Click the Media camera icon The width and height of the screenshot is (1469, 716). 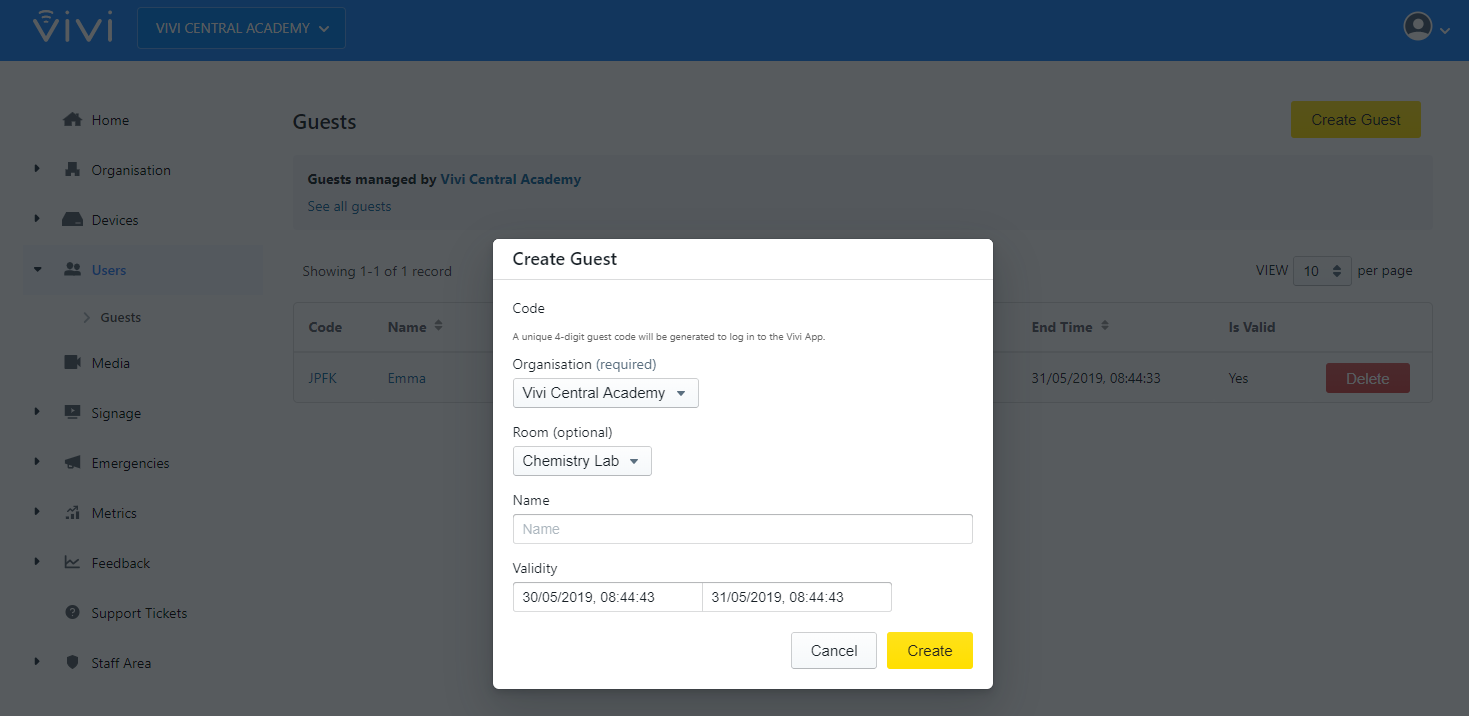click(72, 363)
